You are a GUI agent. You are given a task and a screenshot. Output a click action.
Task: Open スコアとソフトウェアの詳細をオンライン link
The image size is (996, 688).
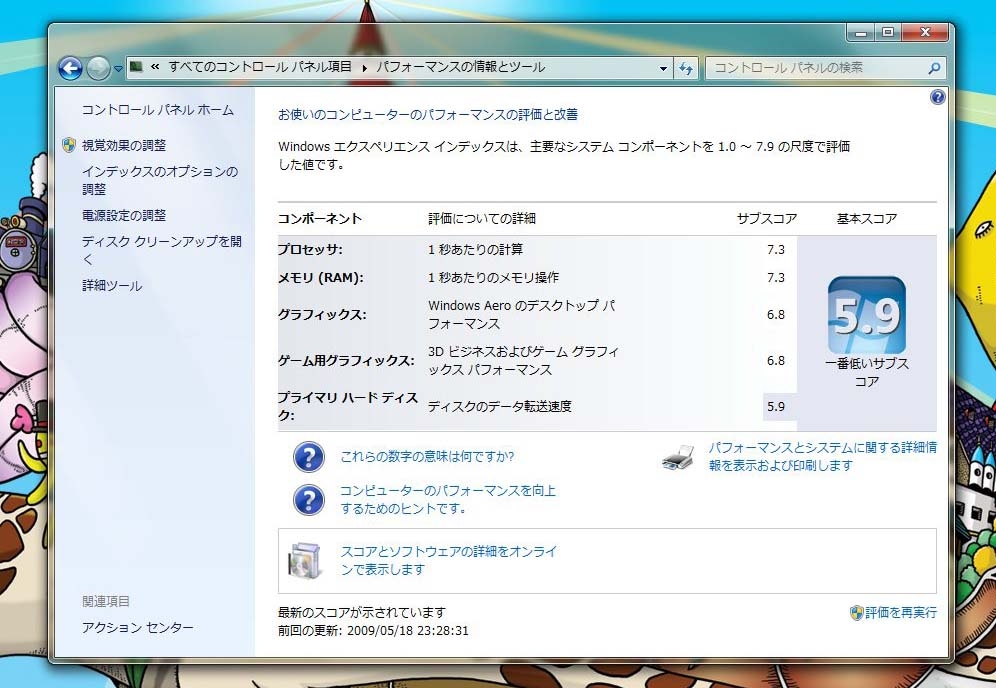pos(448,560)
